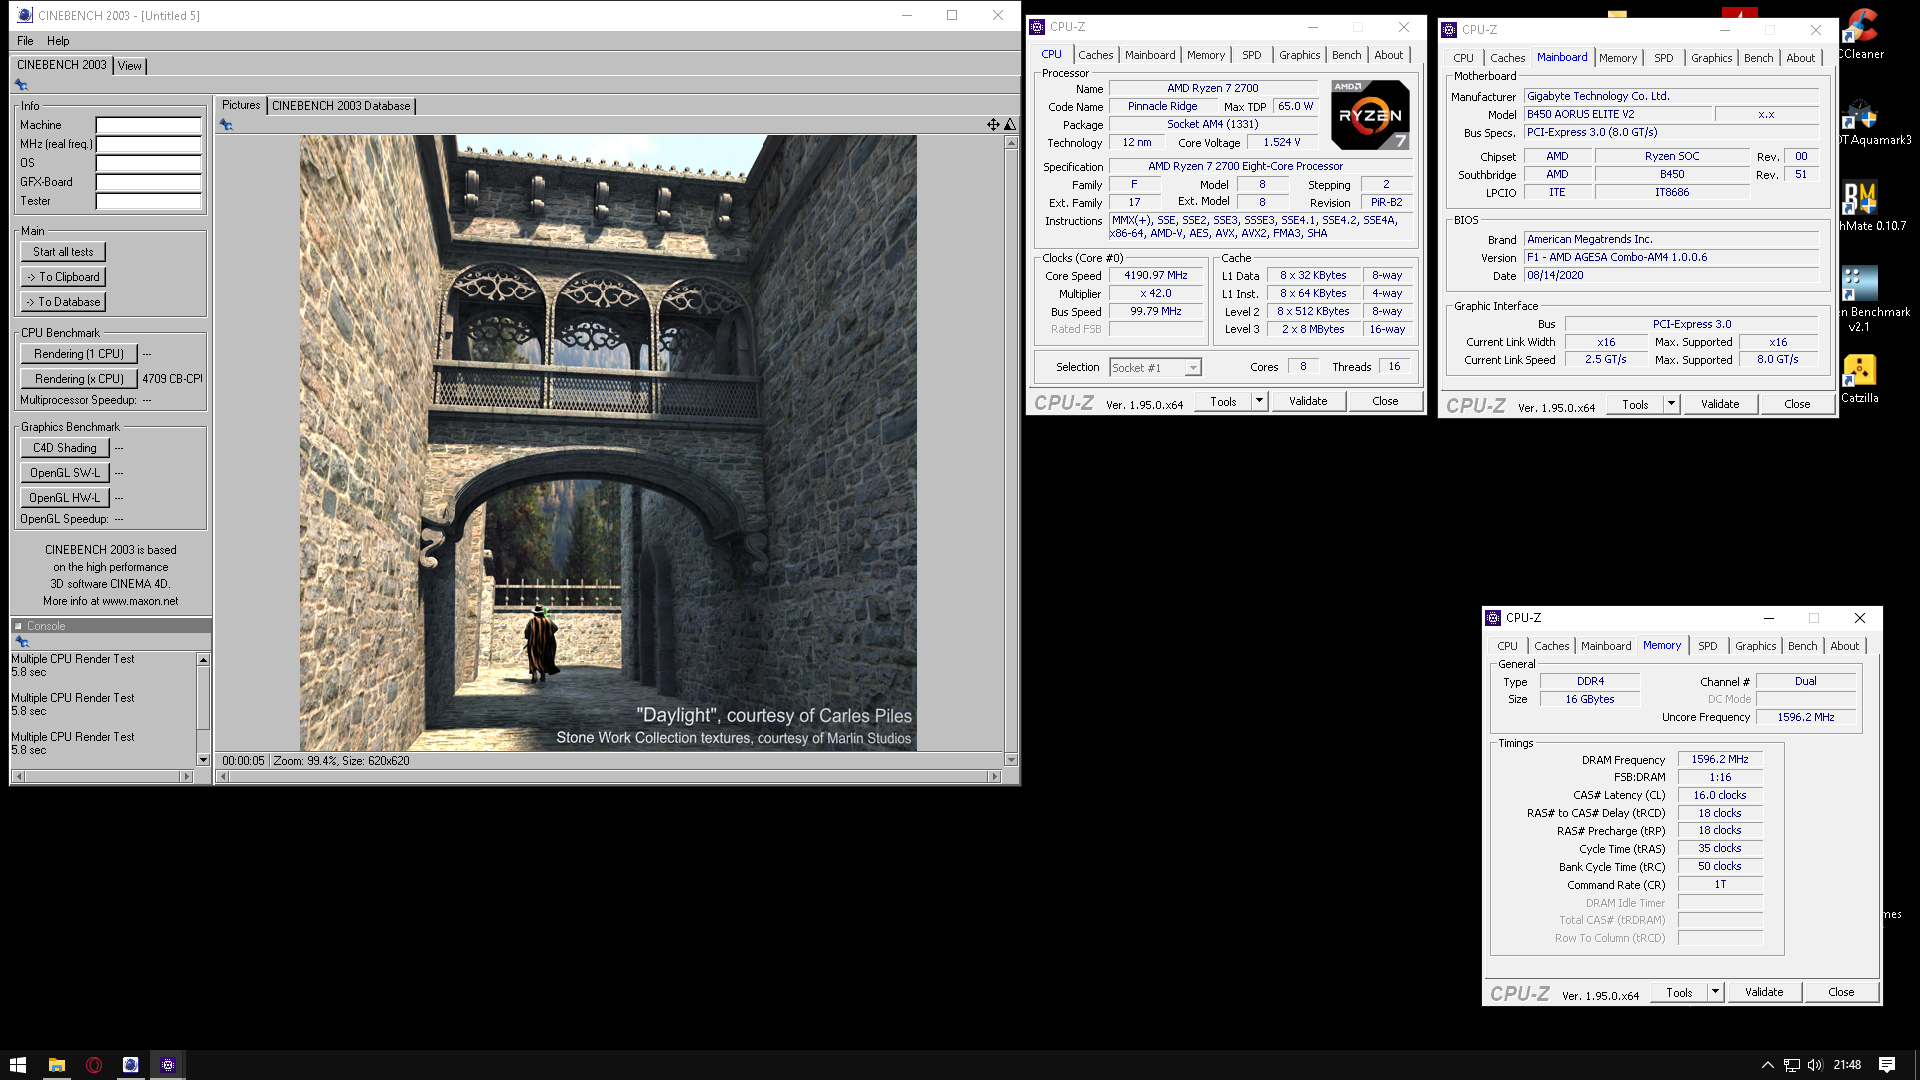The height and width of the screenshot is (1080, 1920).
Task: Click the To Clipboard button
Action: [x=63, y=277]
